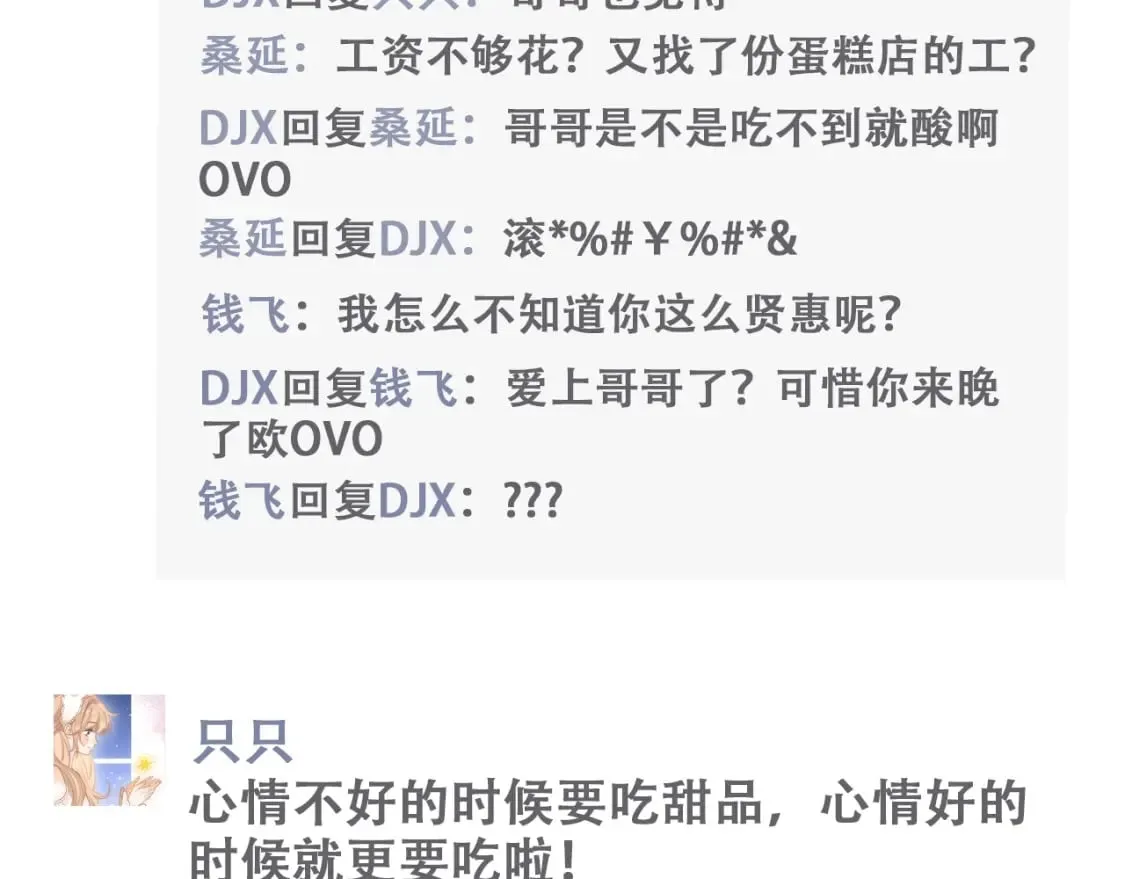
Task: Open 桑延's name before '工资不够花' comment
Action: tap(244, 56)
